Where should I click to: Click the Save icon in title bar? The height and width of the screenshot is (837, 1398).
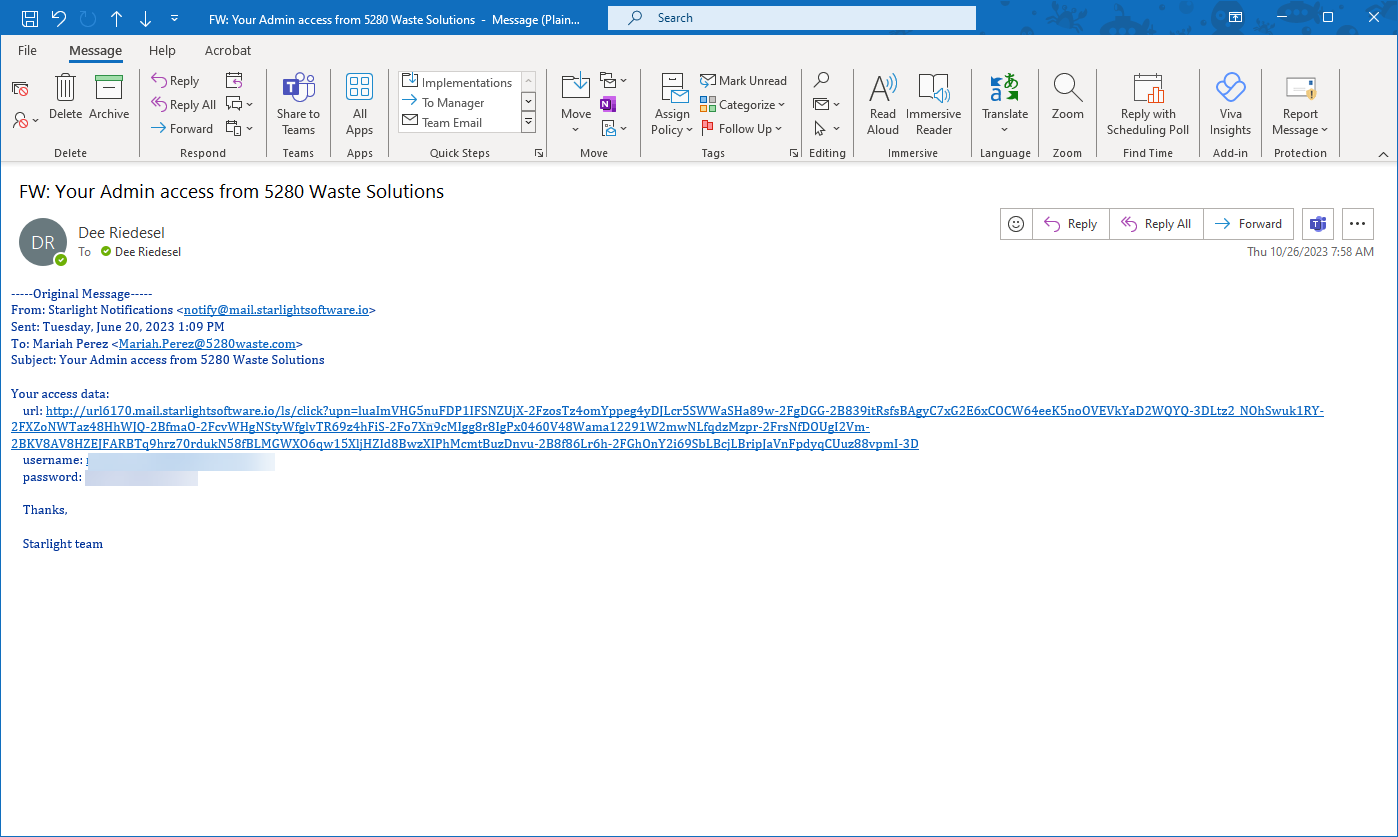coord(30,18)
